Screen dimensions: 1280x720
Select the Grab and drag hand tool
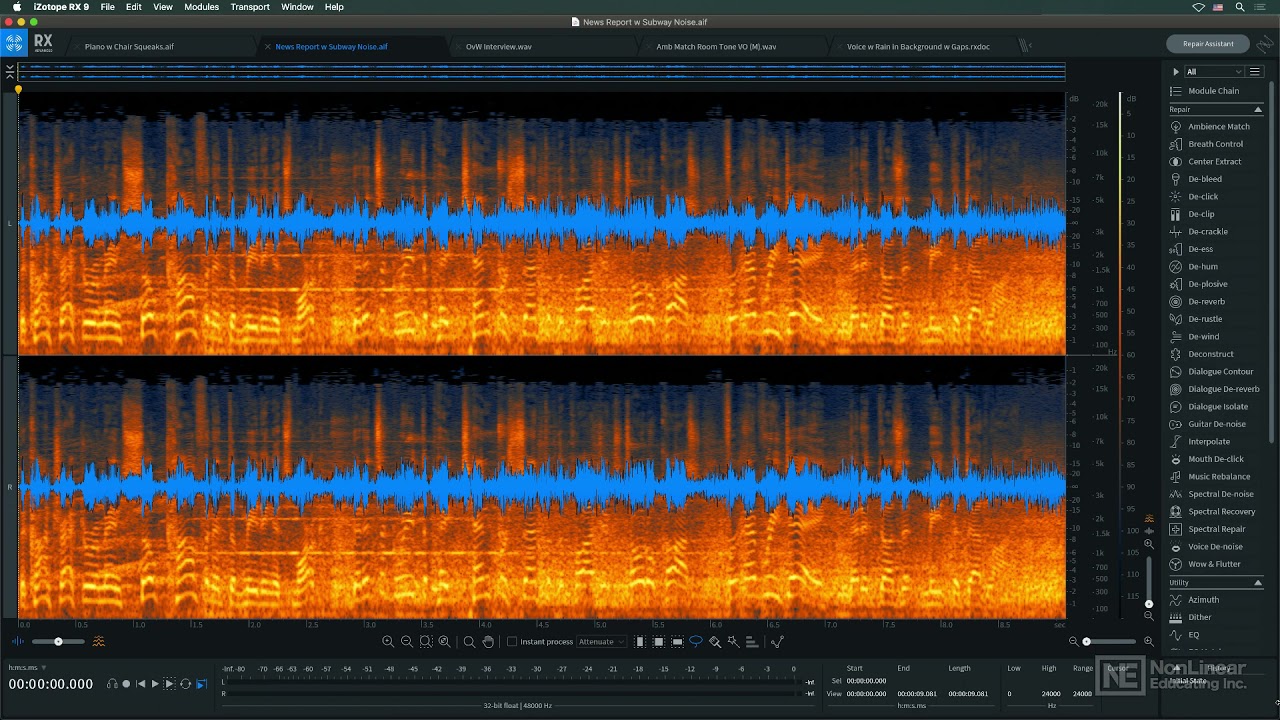[488, 642]
